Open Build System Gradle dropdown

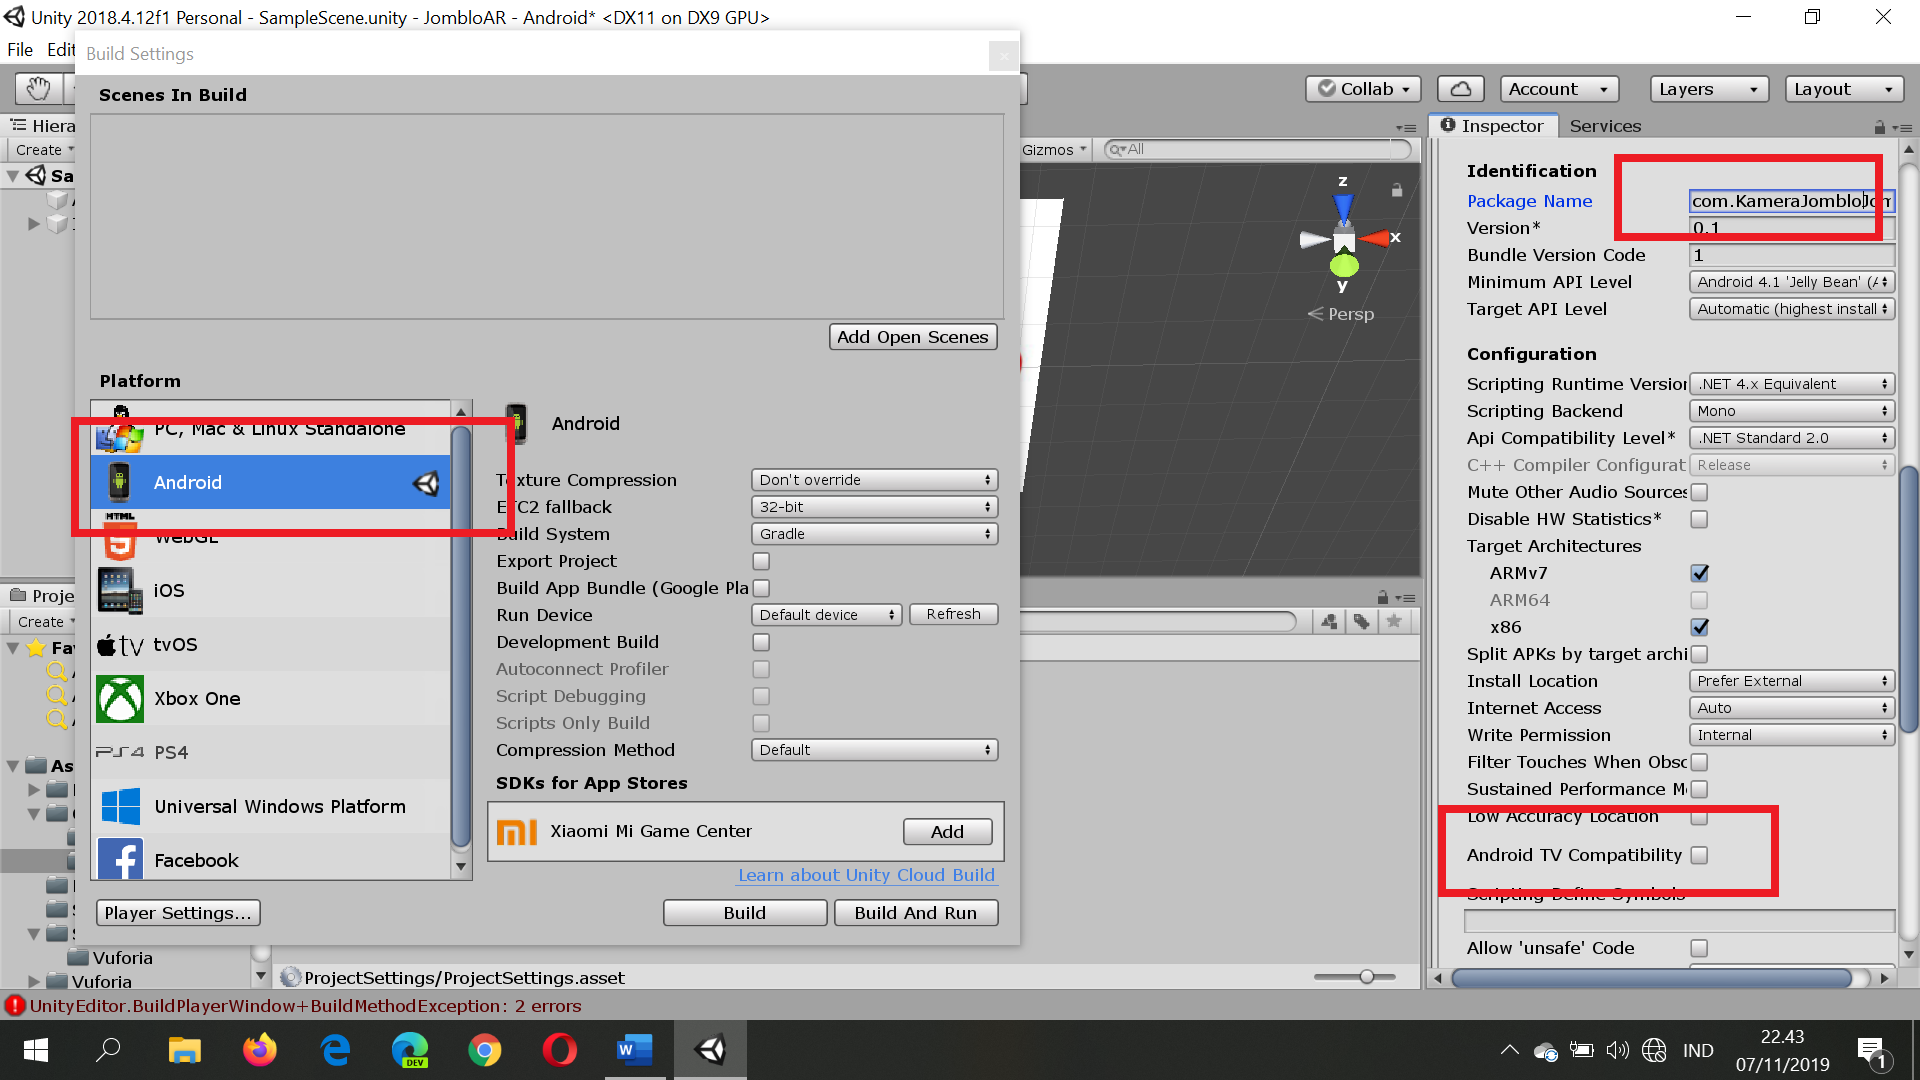(874, 534)
